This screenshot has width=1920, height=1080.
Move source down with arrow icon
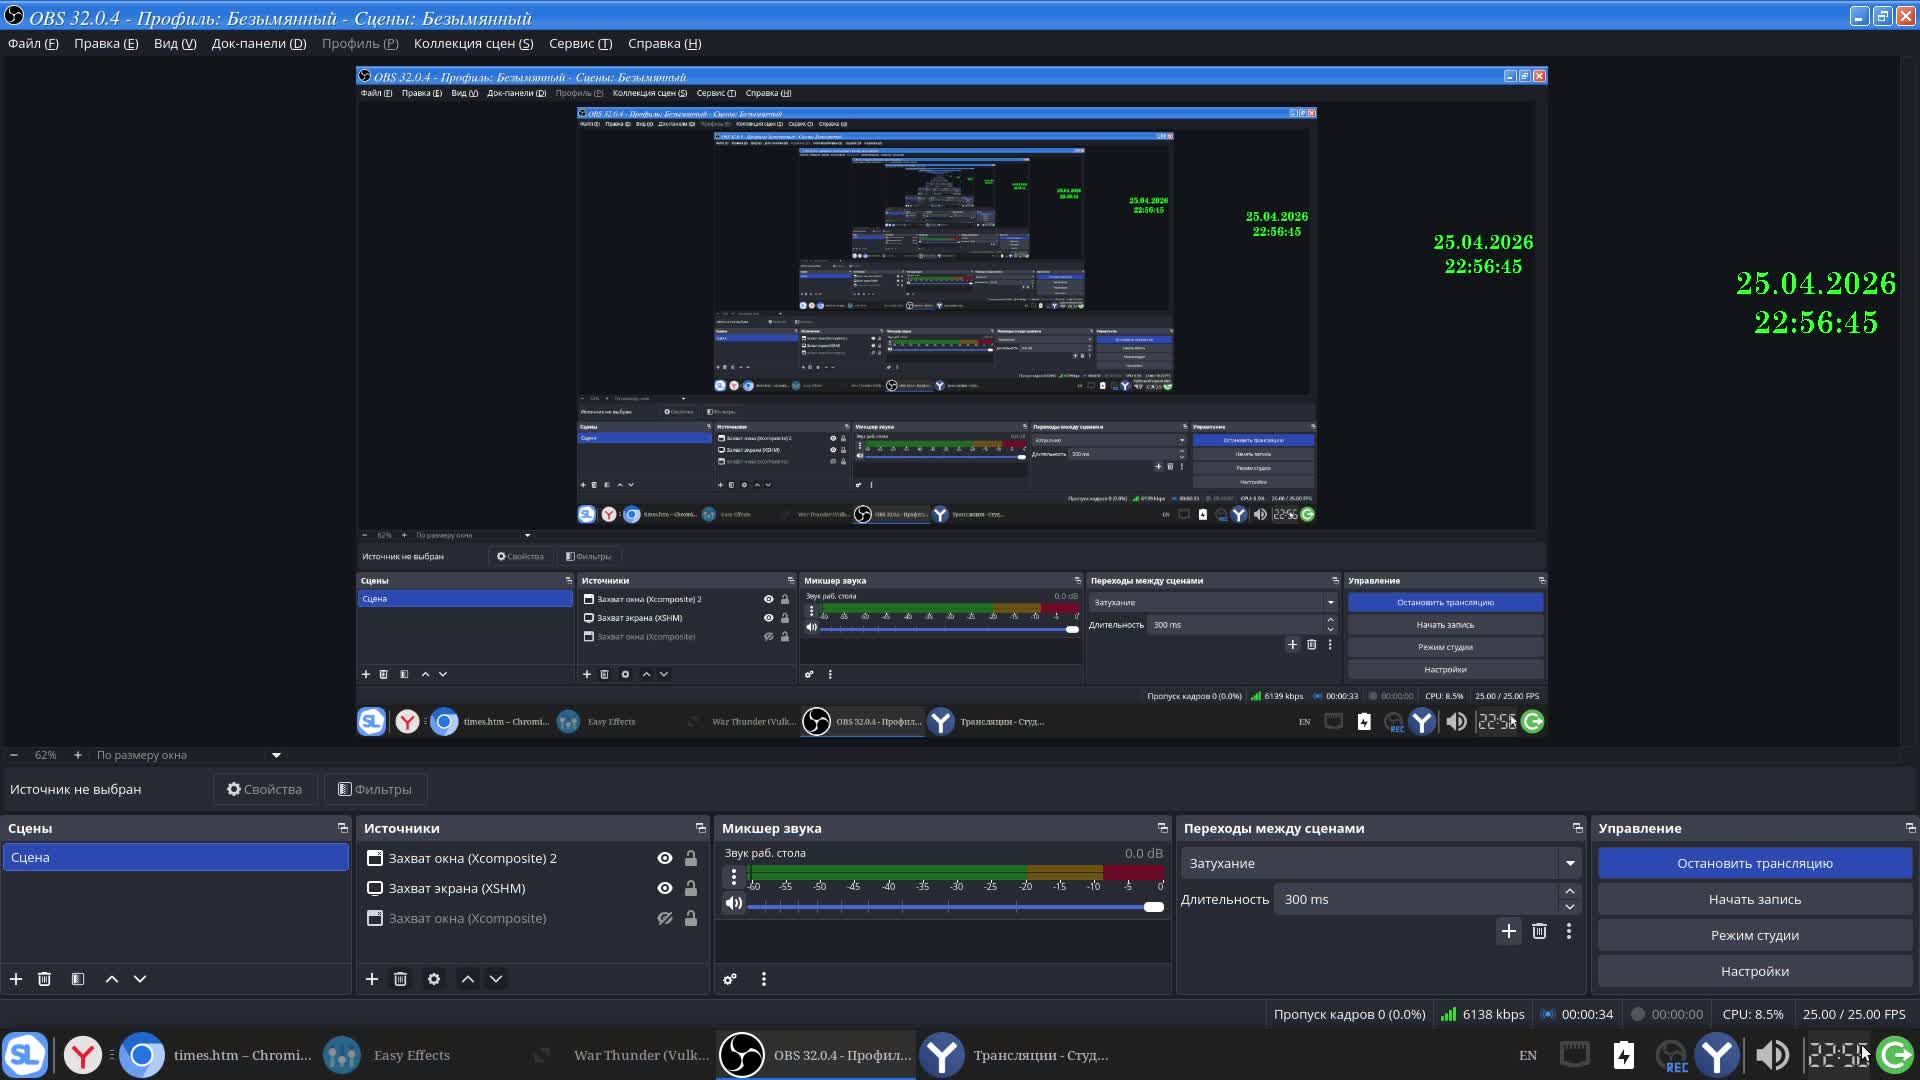496,979
